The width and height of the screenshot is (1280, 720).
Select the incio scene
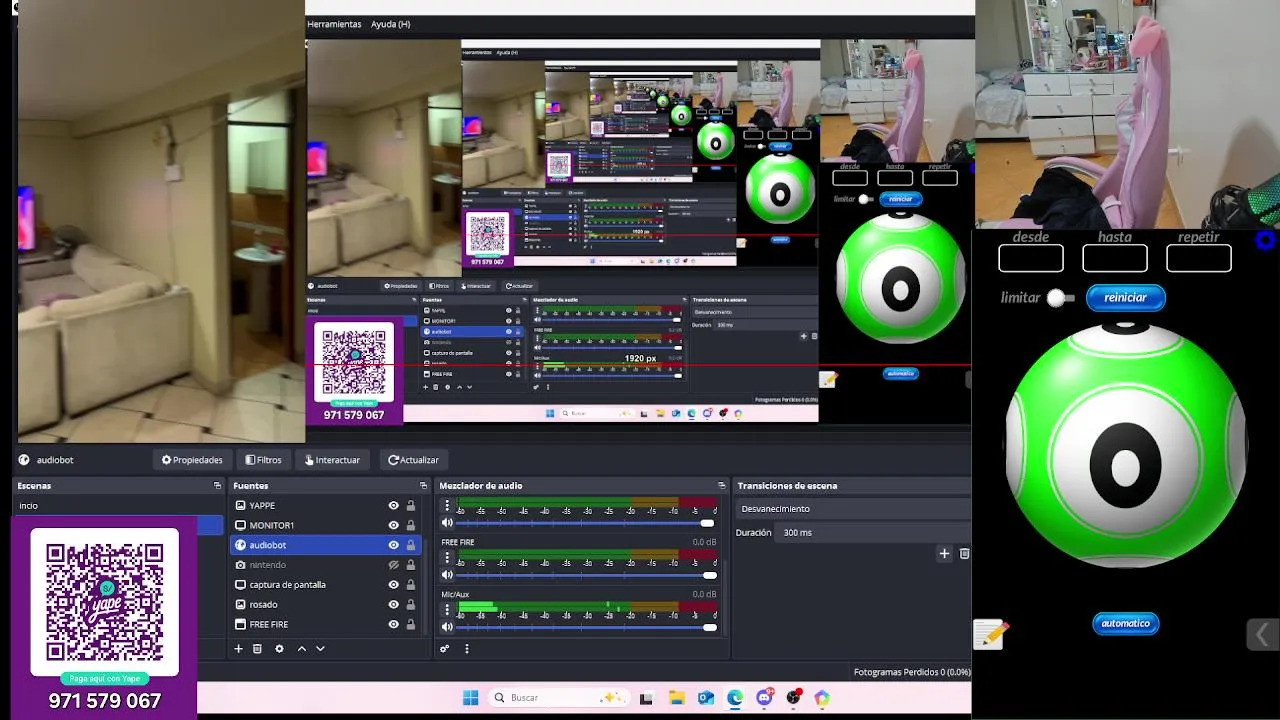[x=118, y=506]
